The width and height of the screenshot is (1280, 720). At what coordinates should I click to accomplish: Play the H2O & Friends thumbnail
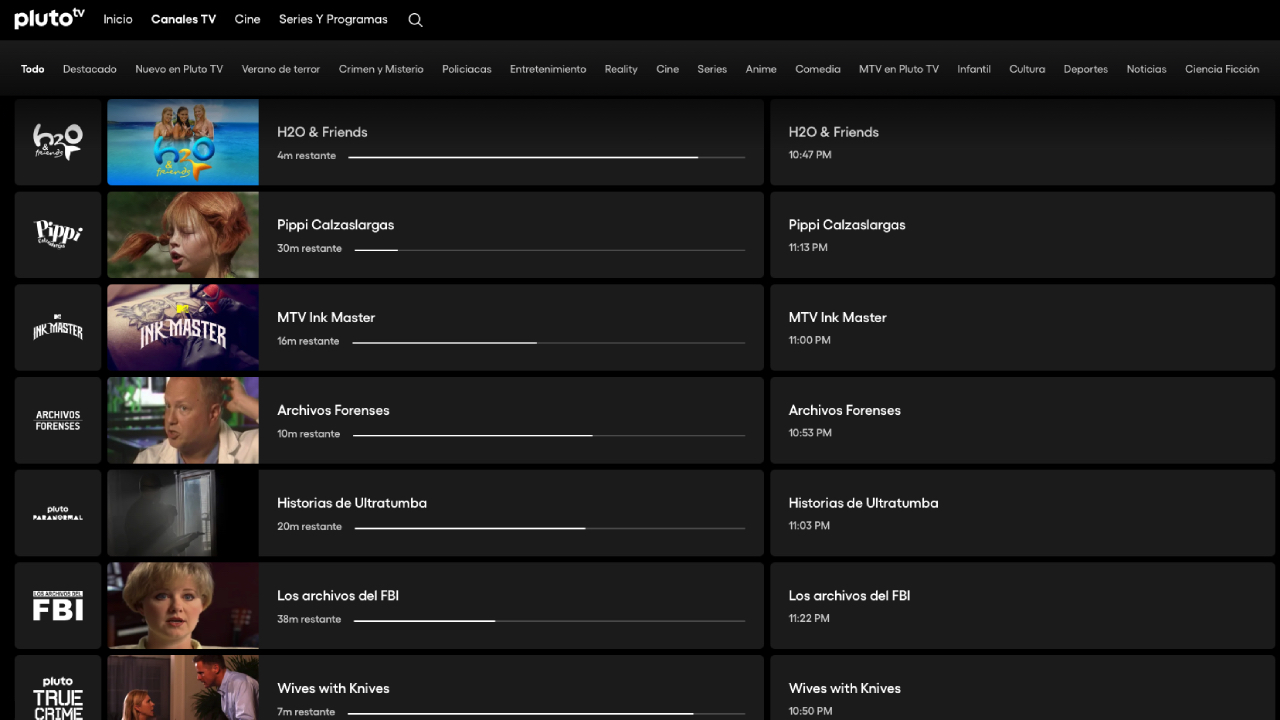(x=183, y=142)
